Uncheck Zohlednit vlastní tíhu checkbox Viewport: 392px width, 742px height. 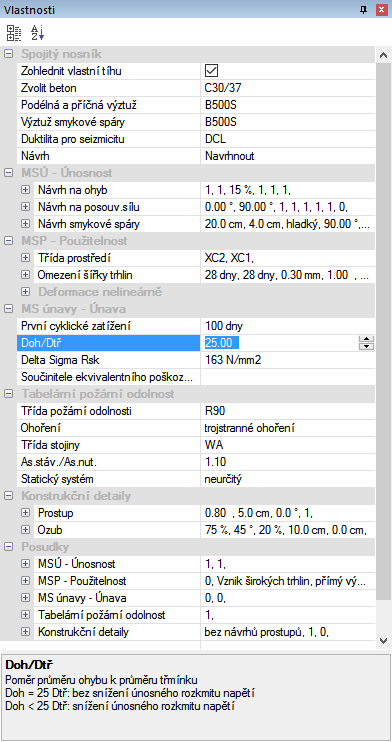click(211, 71)
